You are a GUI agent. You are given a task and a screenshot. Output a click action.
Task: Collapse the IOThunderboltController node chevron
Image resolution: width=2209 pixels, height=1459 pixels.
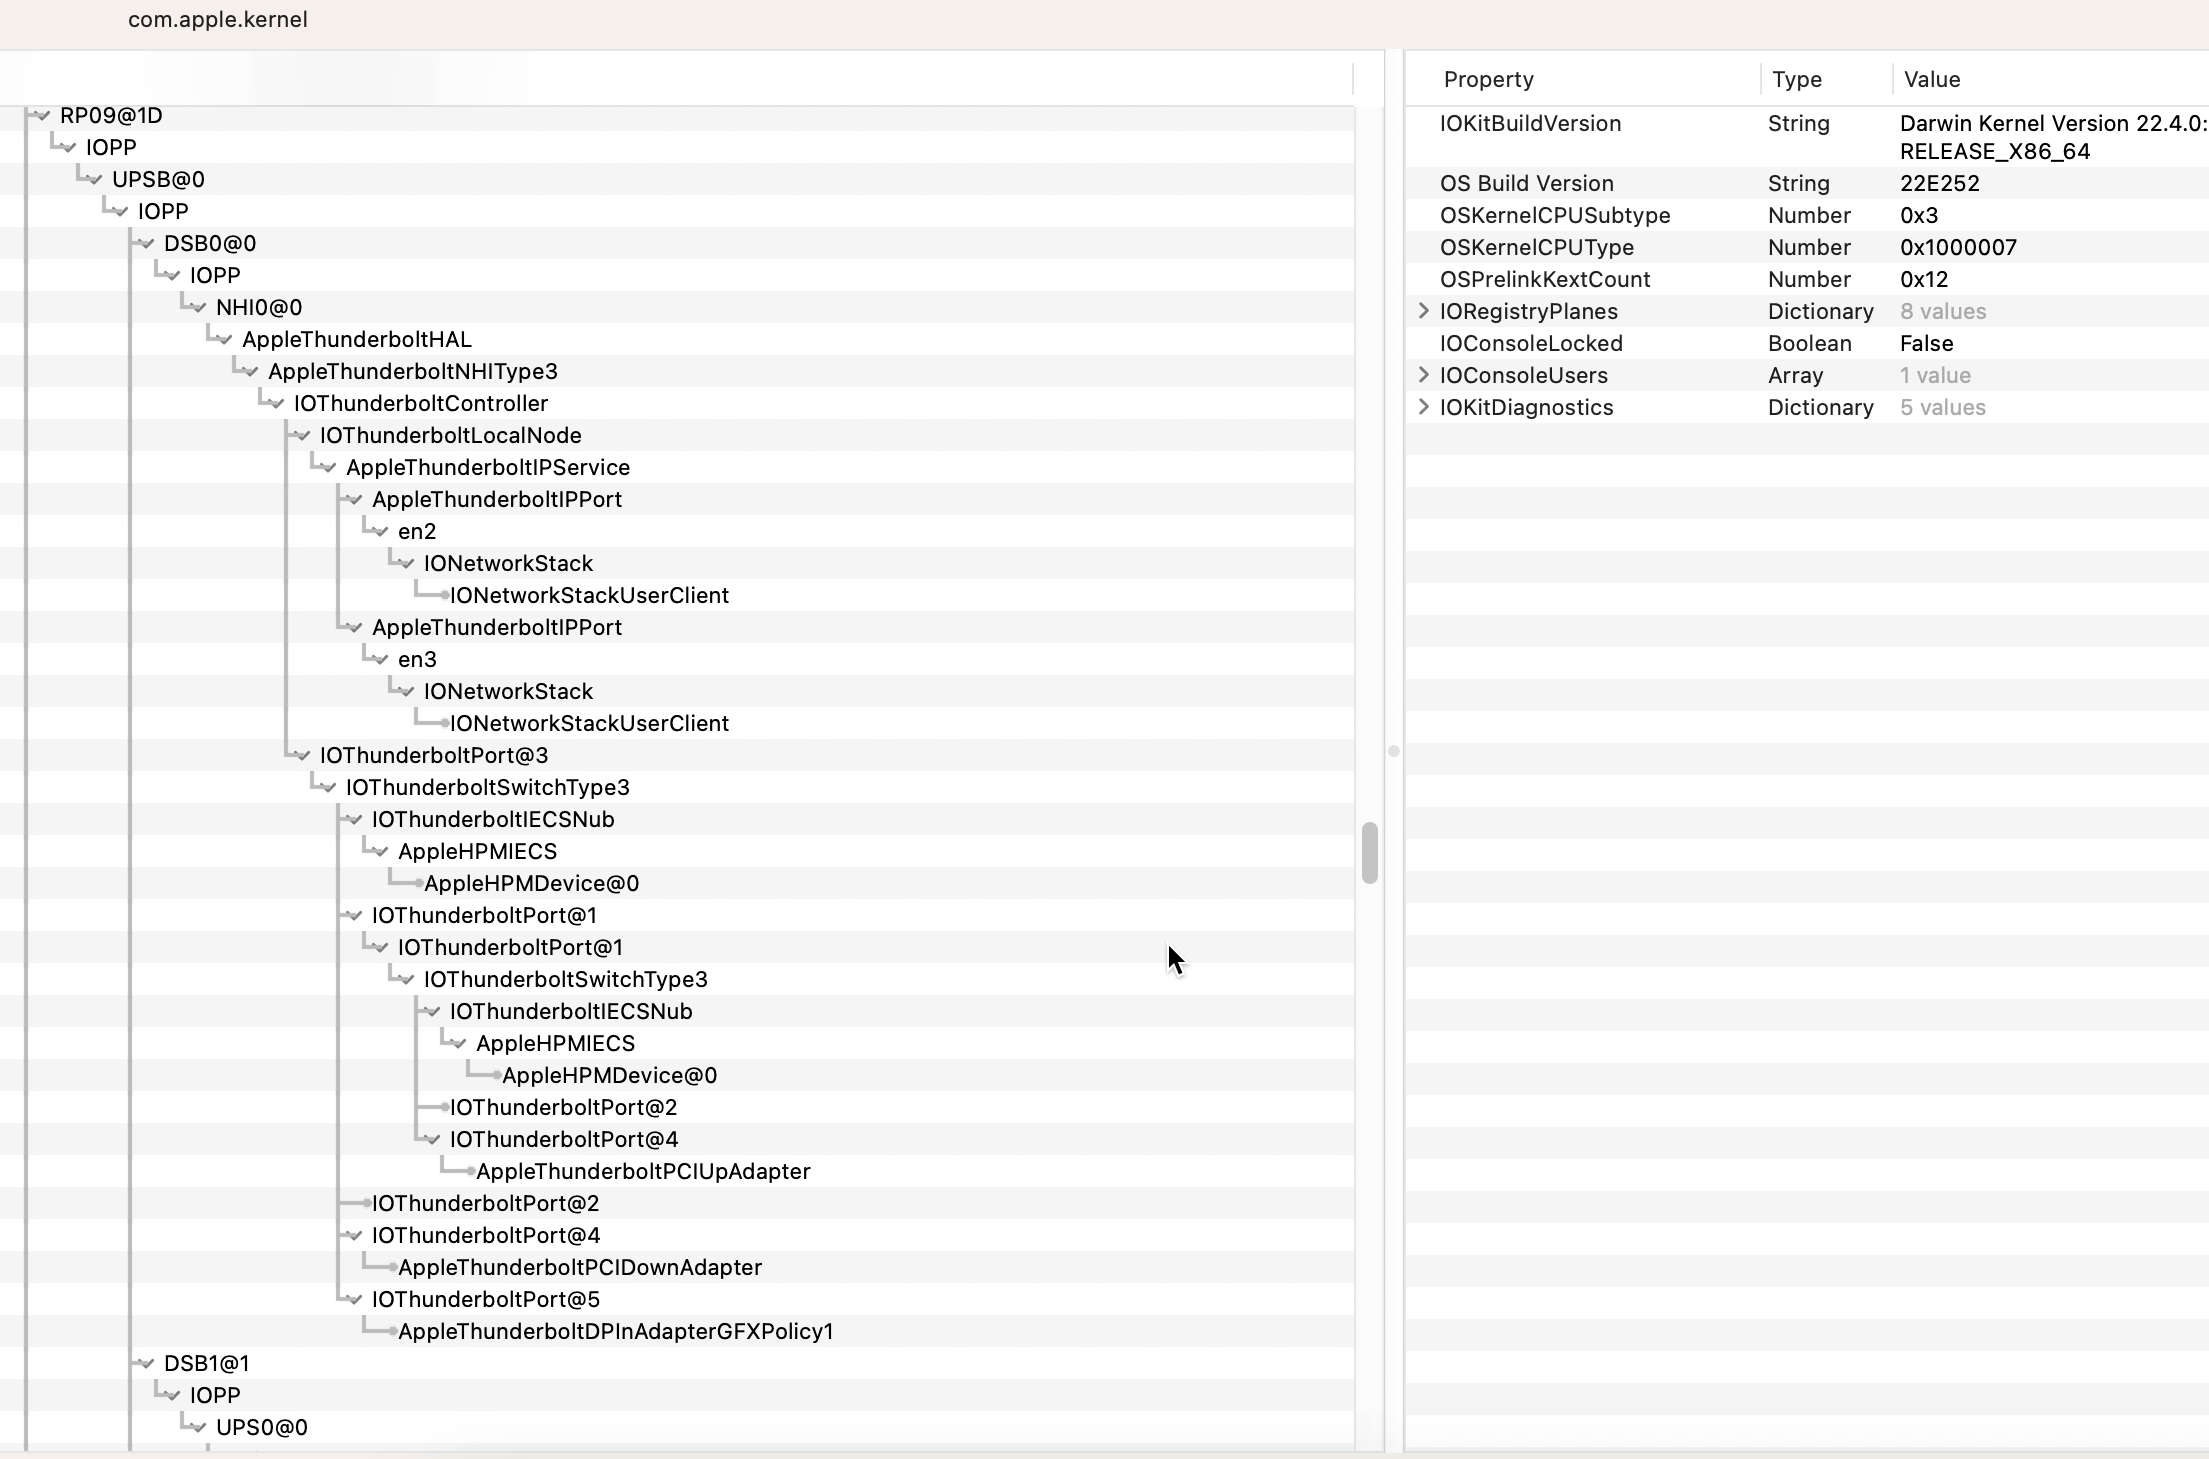(x=277, y=404)
